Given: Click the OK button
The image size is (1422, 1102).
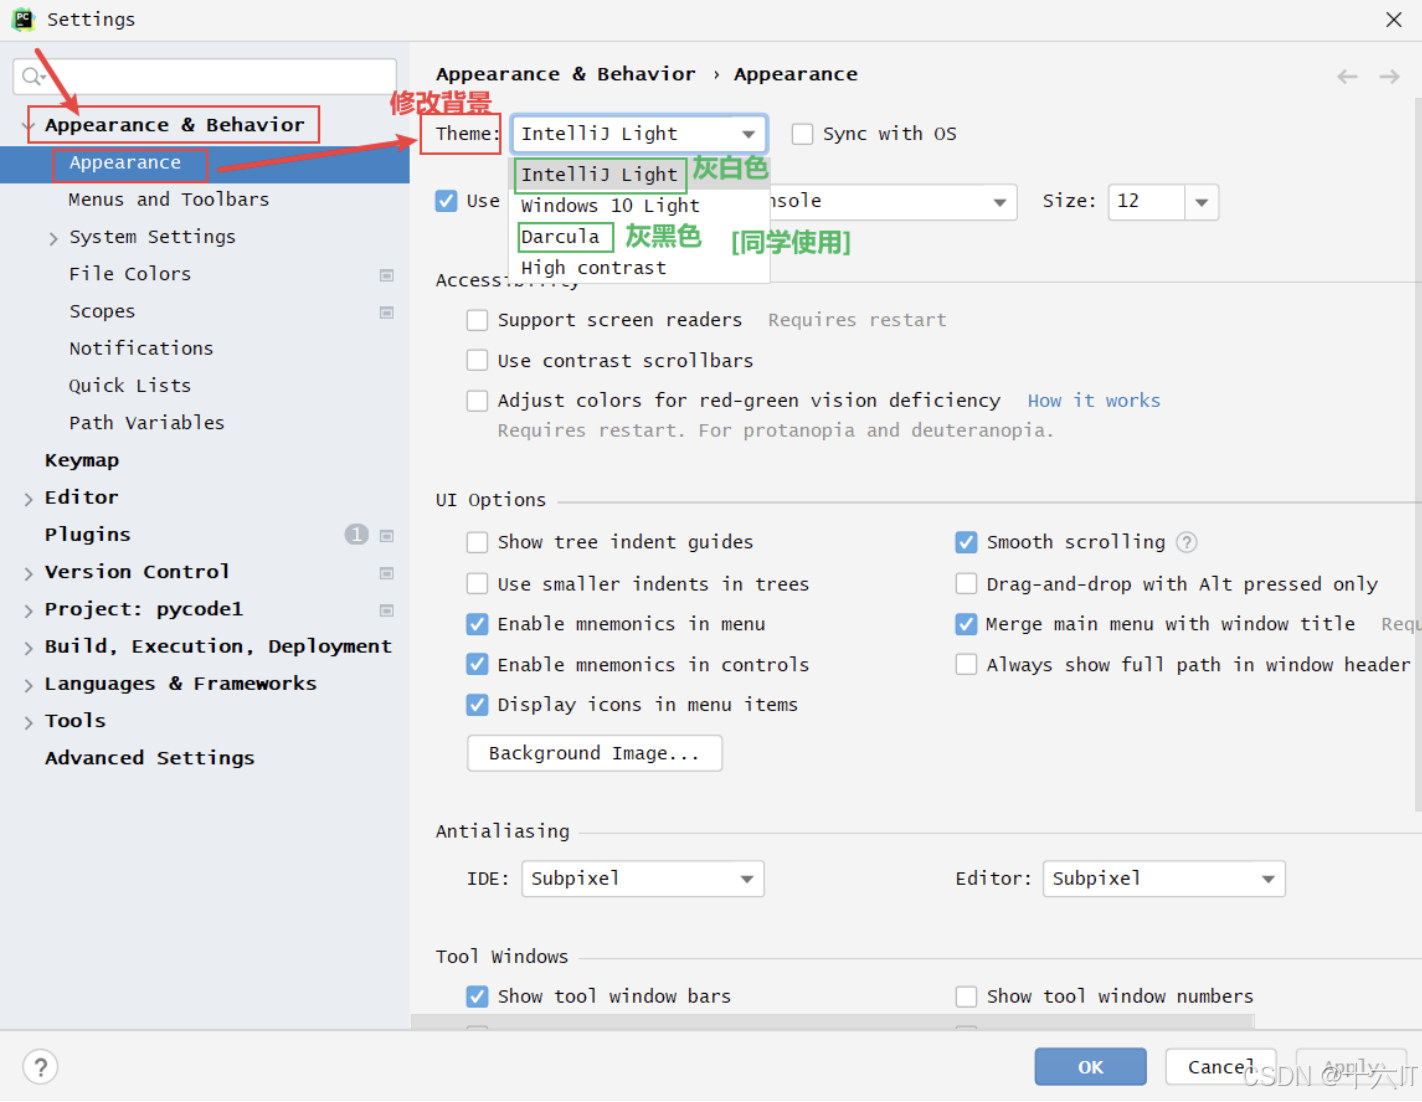Looking at the screenshot, I should 1090,1067.
